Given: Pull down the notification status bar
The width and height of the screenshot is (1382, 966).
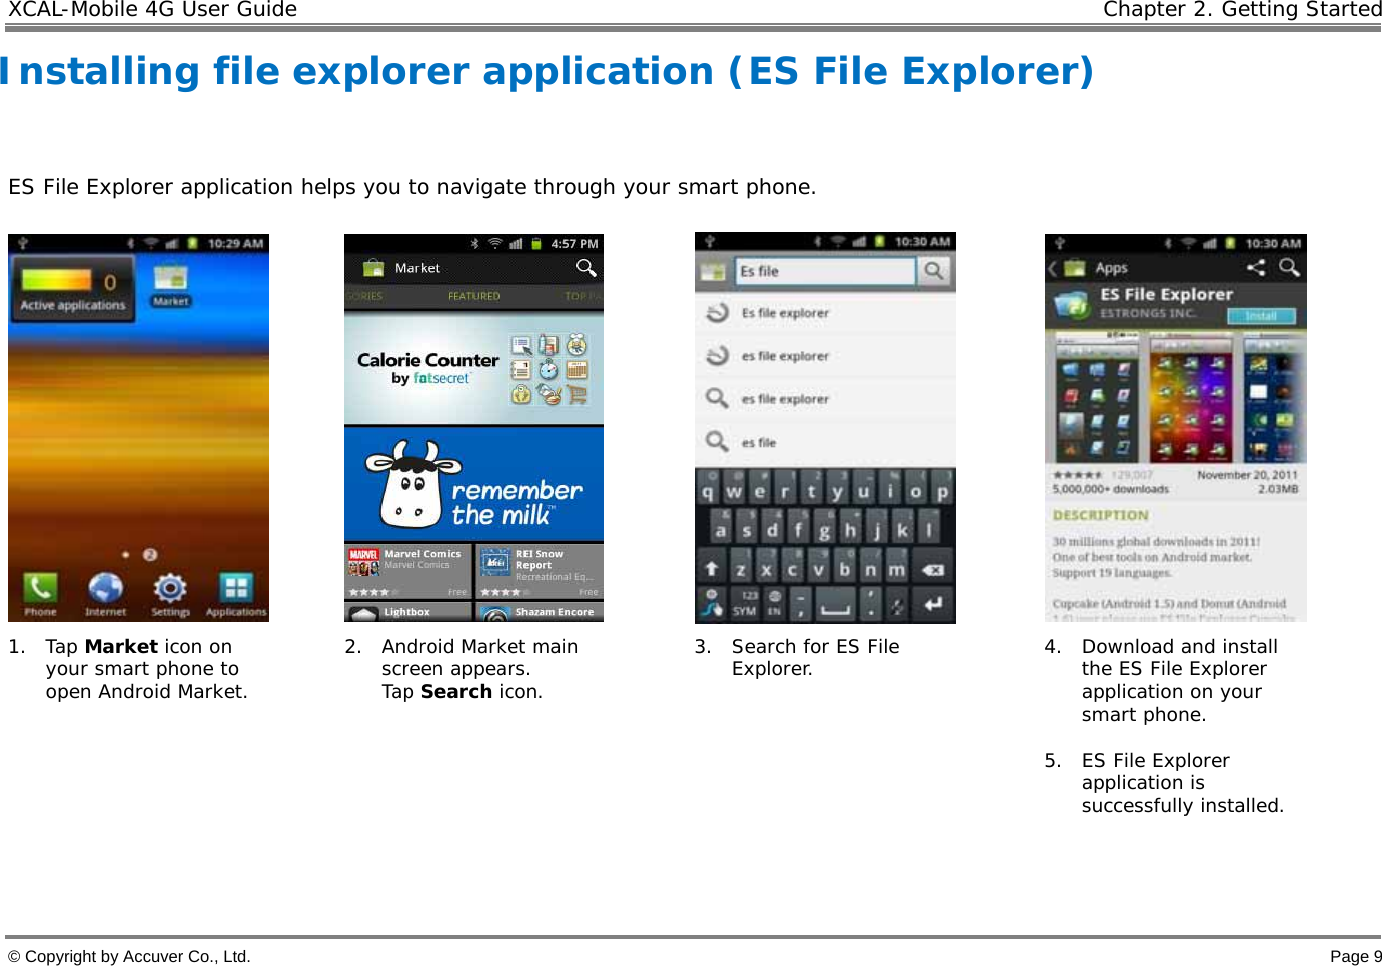Looking at the screenshot, I should point(139,242).
